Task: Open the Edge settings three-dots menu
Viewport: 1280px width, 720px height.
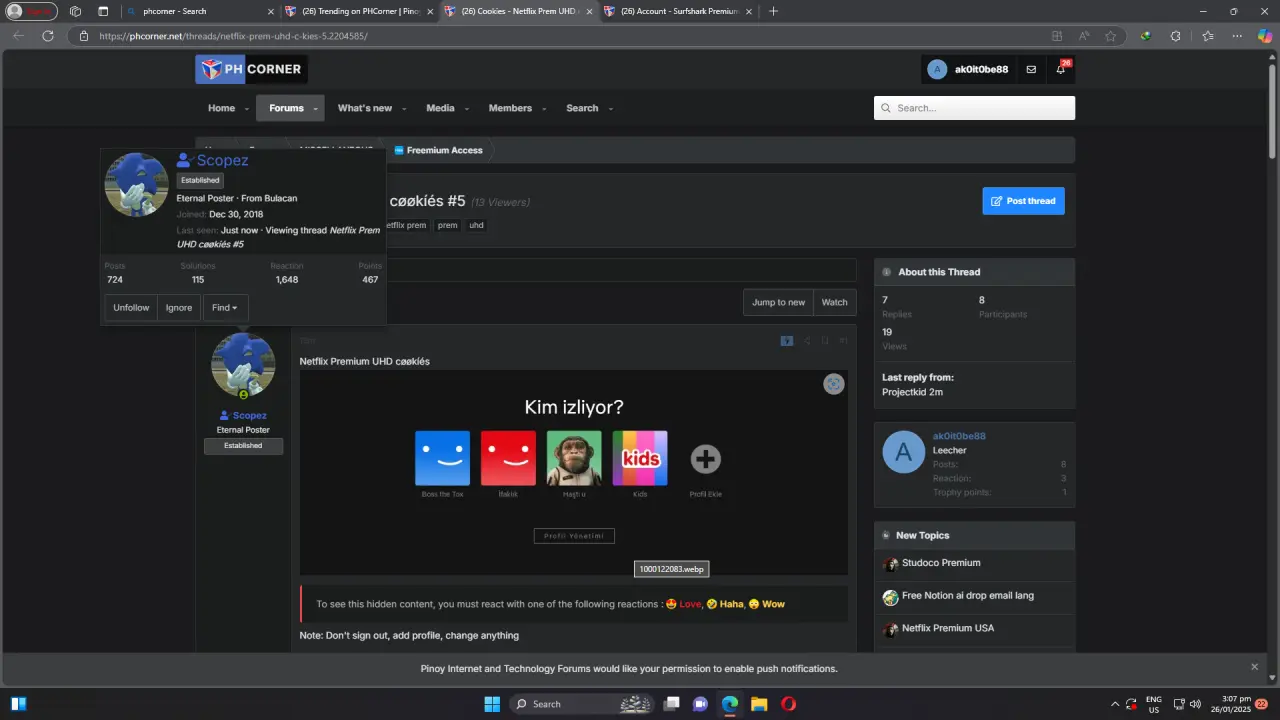Action: click(1237, 36)
